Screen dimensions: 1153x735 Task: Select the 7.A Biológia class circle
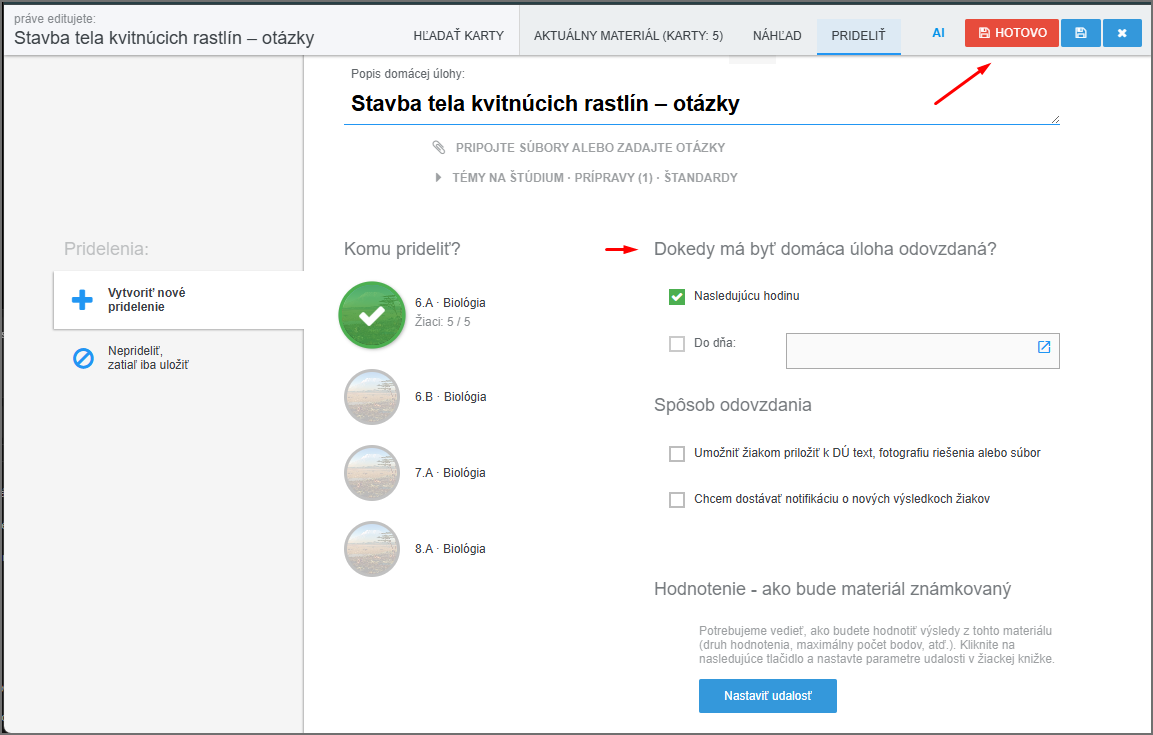coord(372,473)
